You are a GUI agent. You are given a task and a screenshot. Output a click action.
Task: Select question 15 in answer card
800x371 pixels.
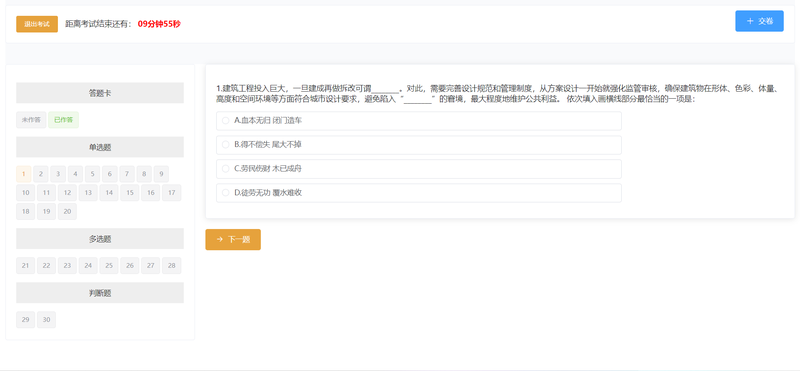(x=130, y=193)
